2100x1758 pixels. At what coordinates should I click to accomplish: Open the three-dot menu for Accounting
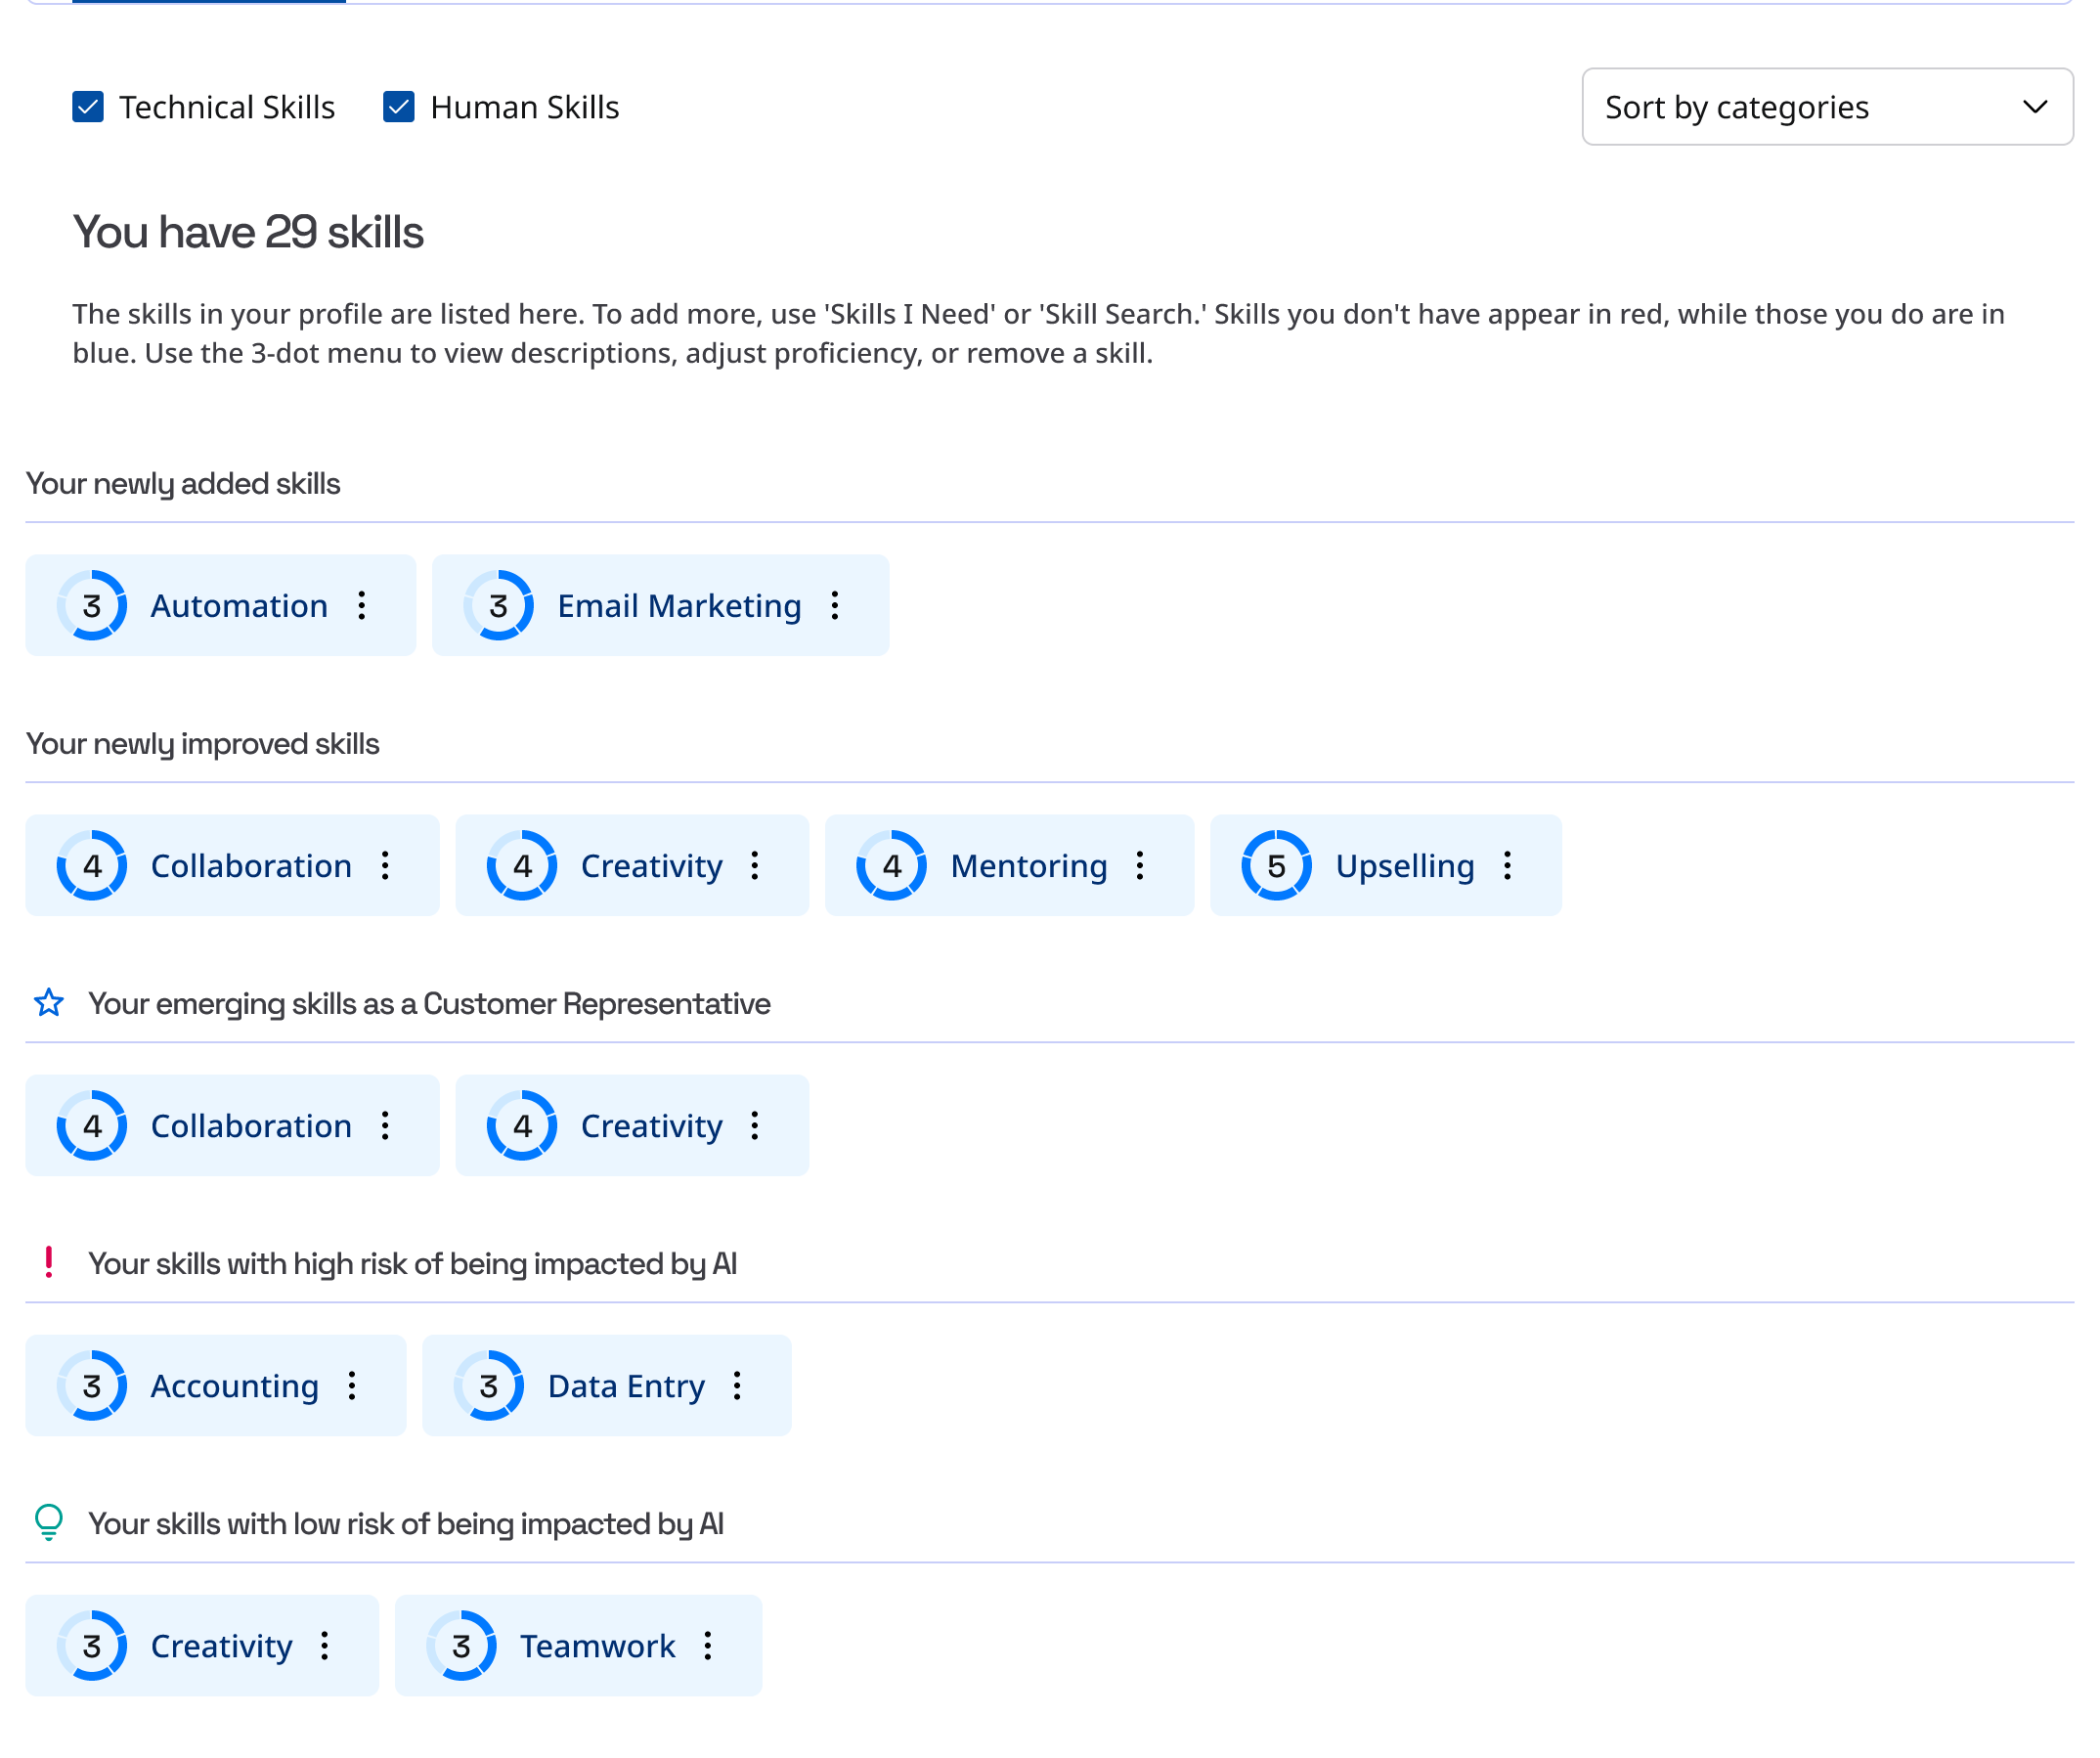352,1386
